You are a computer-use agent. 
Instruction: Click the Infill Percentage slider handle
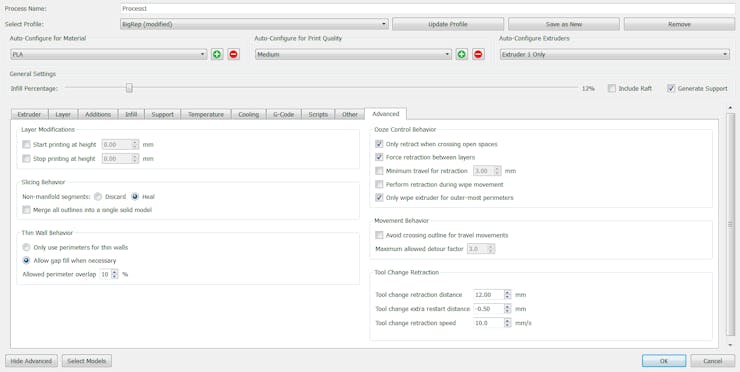(129, 88)
